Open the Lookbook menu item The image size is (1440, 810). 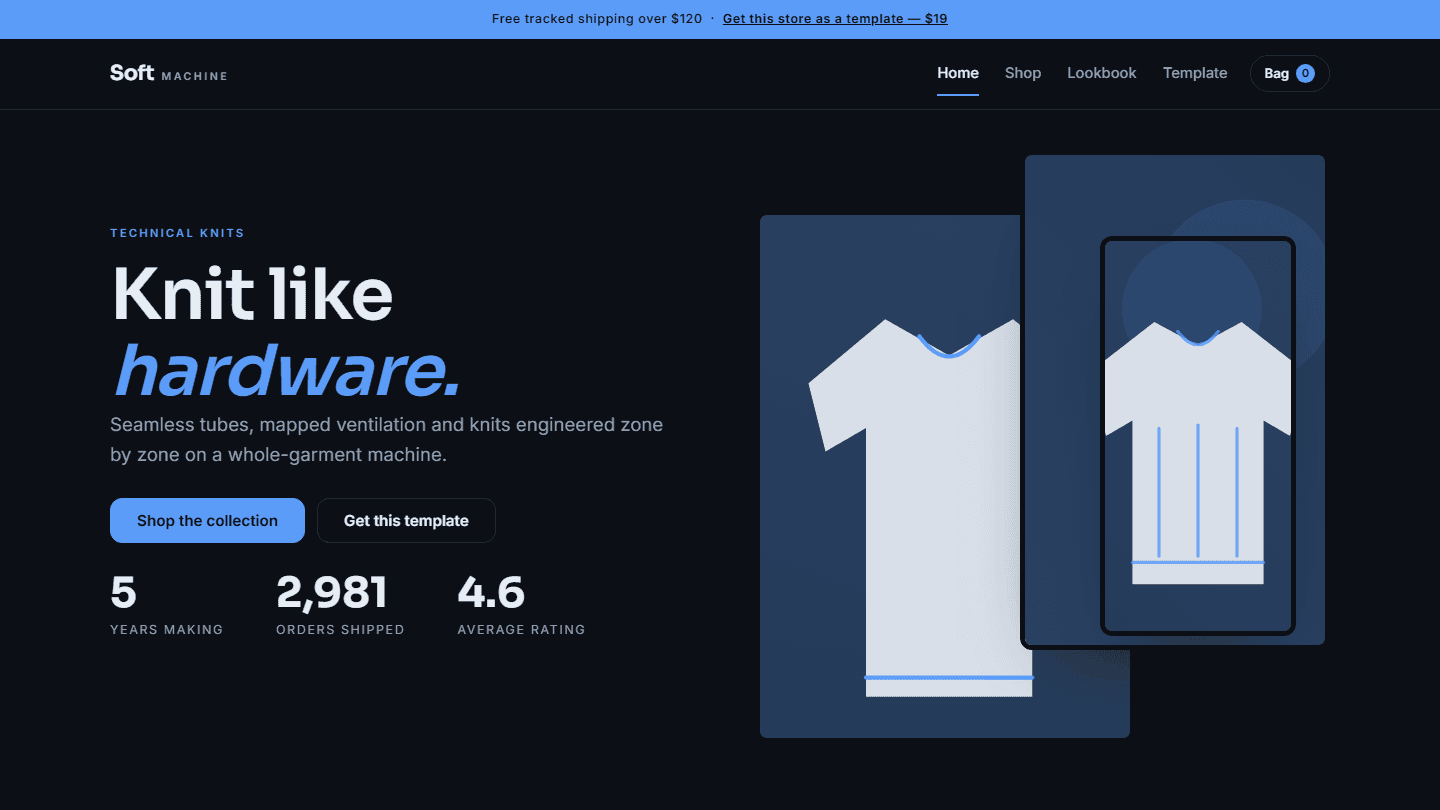coord(1102,73)
